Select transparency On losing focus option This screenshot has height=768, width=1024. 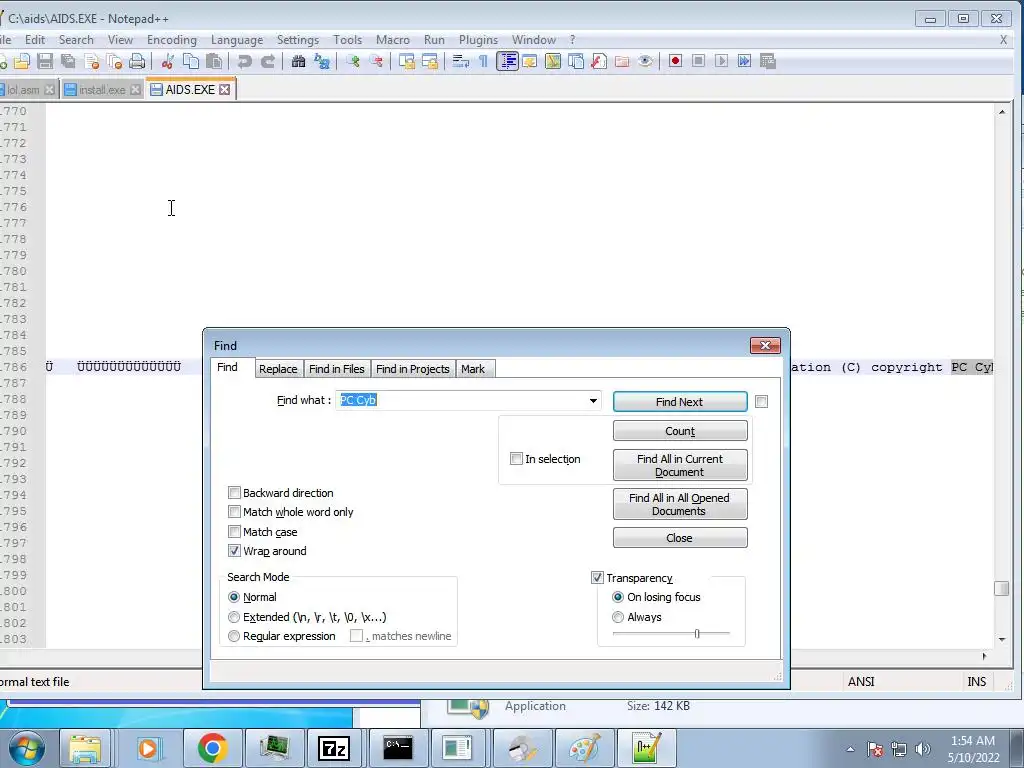point(618,597)
